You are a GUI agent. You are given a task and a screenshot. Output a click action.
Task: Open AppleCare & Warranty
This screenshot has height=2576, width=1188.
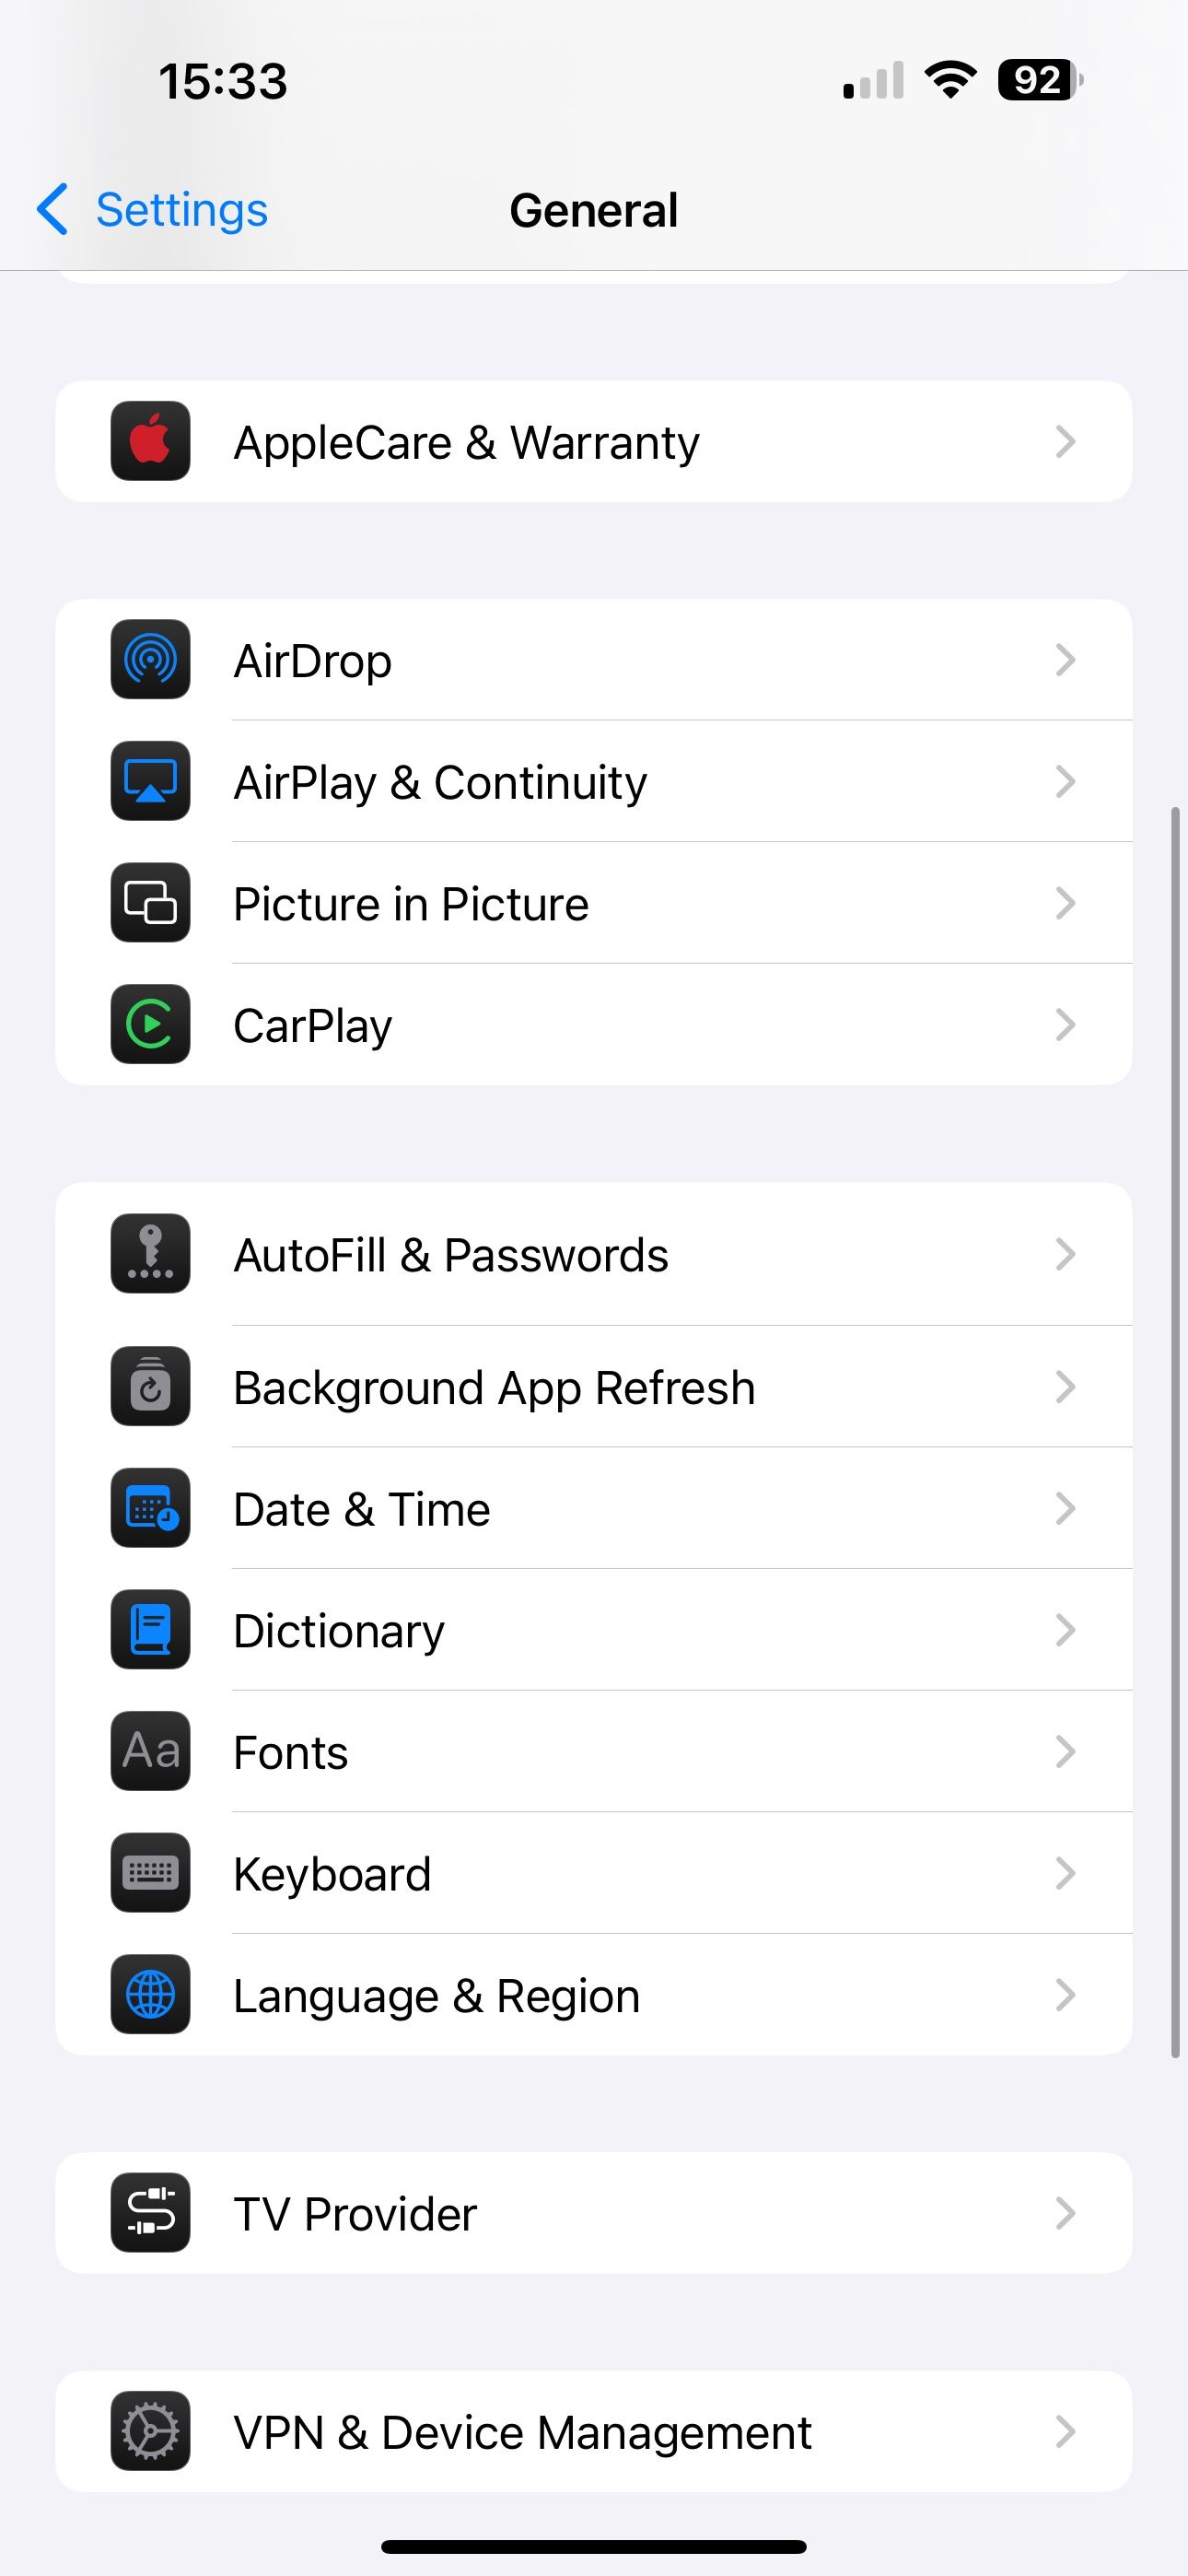pos(594,441)
